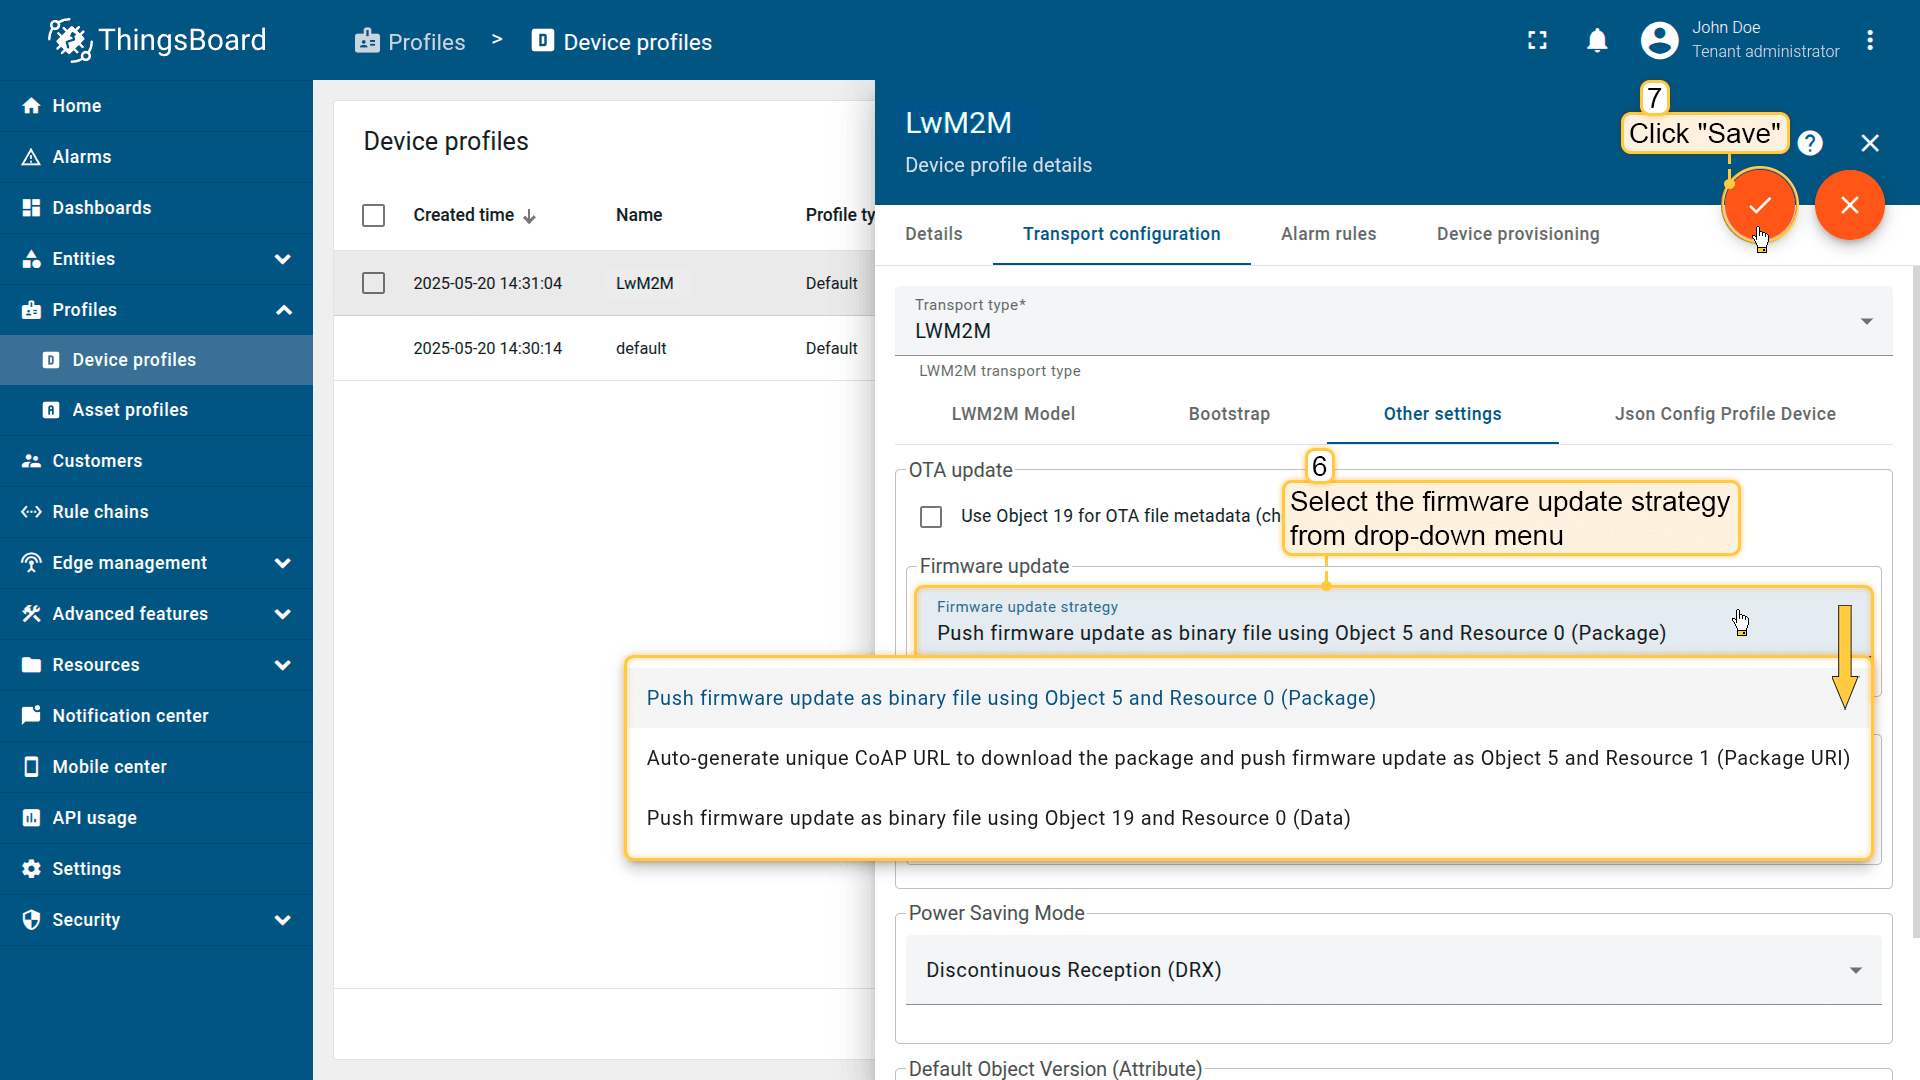Open Rule chains in the sidebar

(100, 512)
